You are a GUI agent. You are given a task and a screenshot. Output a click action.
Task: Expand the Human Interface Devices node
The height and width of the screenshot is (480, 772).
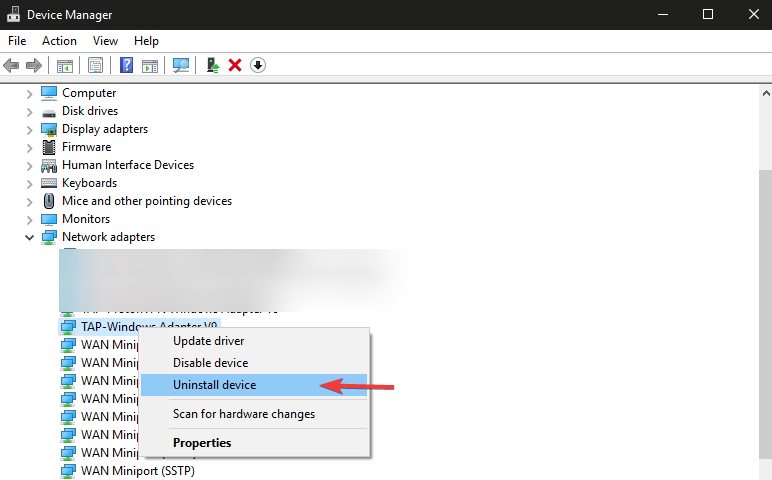pos(30,166)
